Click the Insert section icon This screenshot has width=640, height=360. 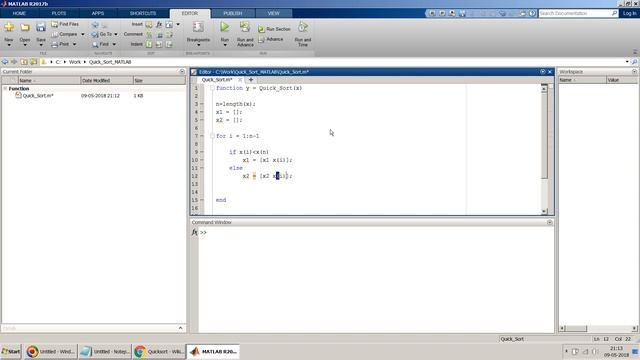click(x=149, y=24)
